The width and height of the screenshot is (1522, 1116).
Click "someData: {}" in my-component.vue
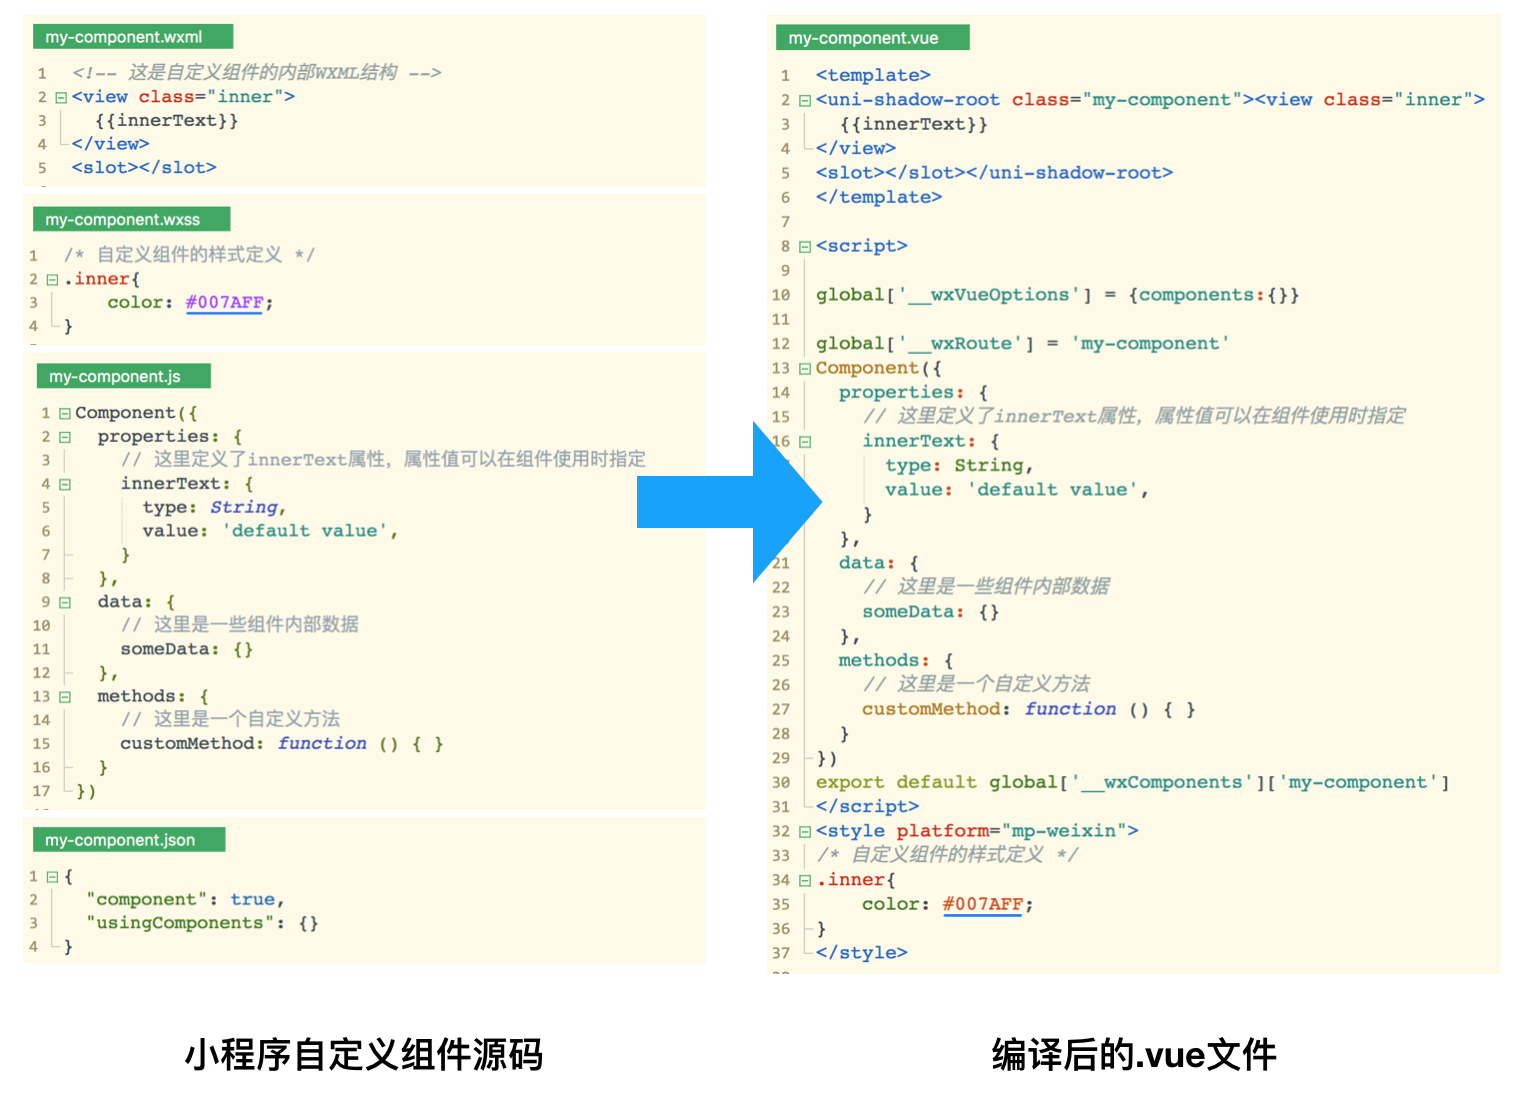[931, 612]
